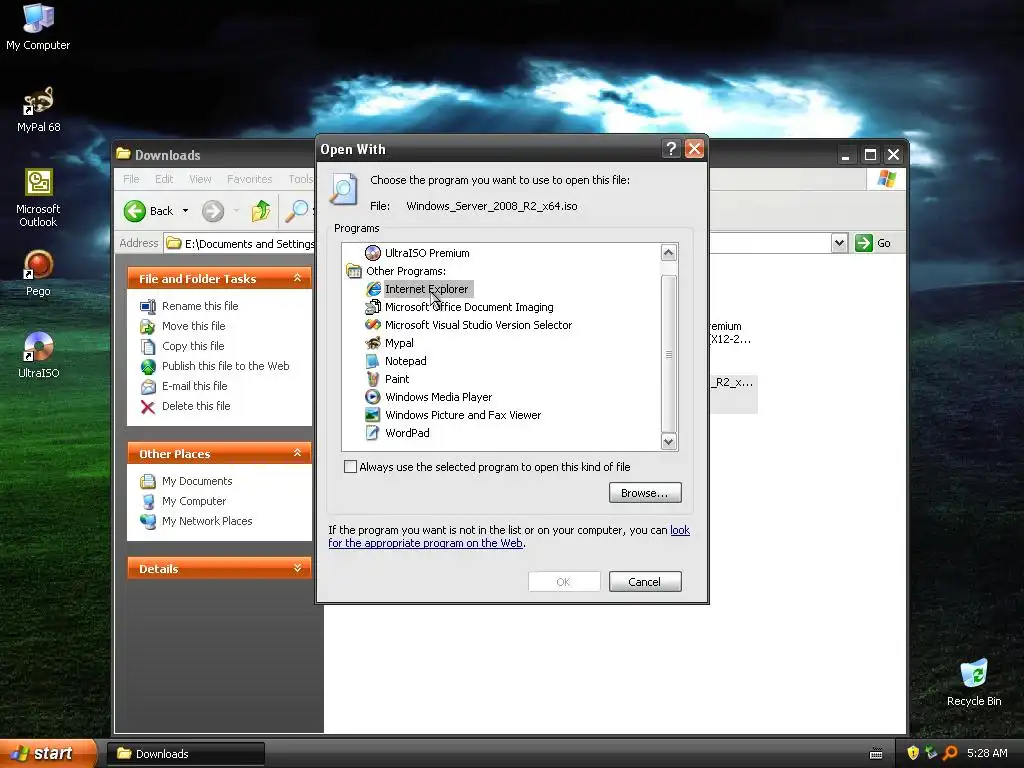Image resolution: width=1024 pixels, height=768 pixels.
Task: Select Pego desktop shortcut
Action: pyautogui.click(x=38, y=274)
